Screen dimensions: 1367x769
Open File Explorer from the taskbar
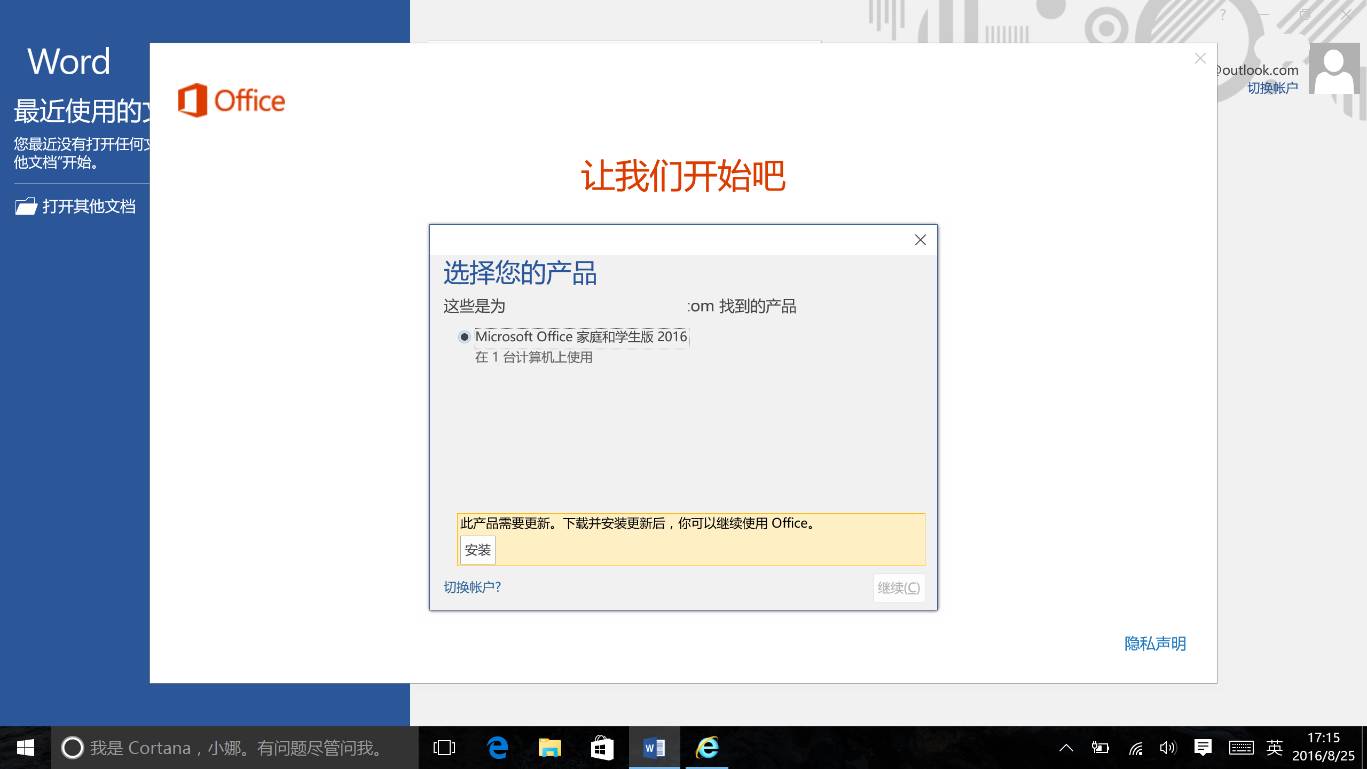549,747
